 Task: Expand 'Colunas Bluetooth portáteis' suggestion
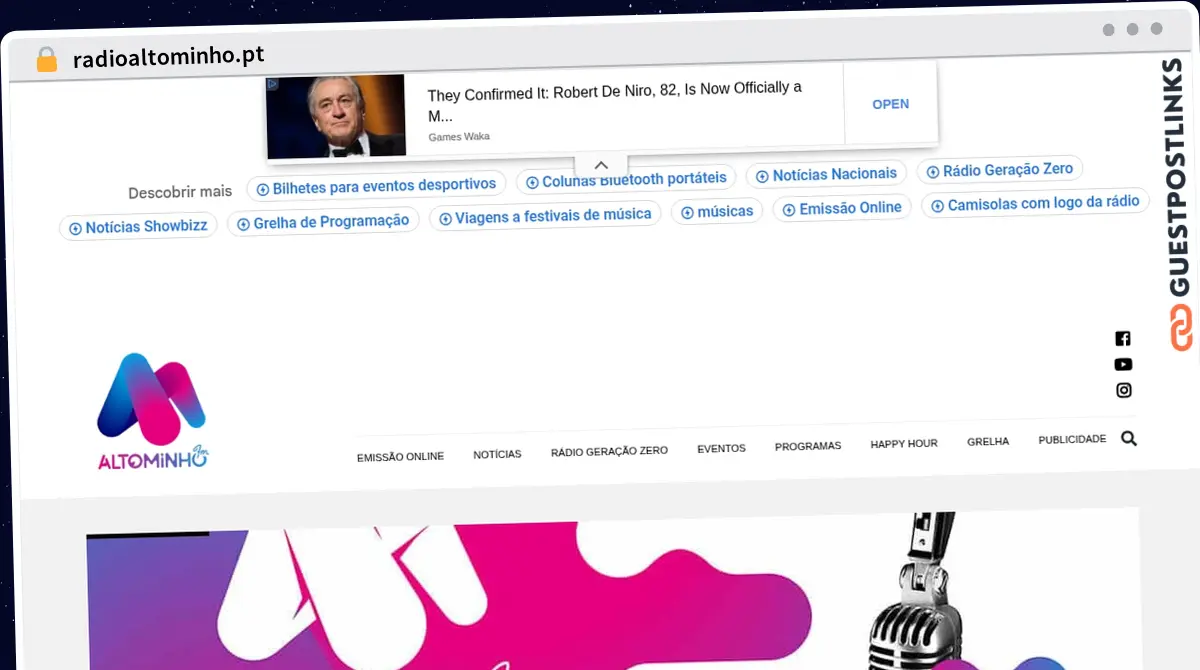coord(626,179)
